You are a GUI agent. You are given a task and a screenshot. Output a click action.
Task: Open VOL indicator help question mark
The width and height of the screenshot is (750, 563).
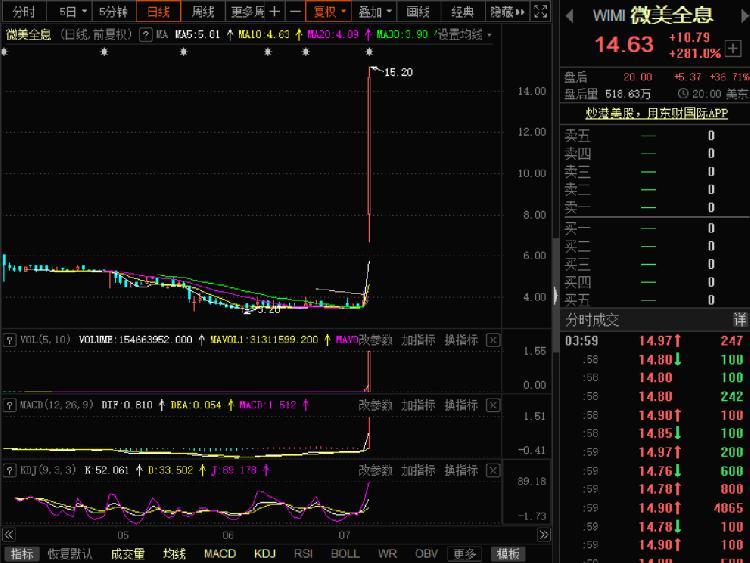click(9, 340)
